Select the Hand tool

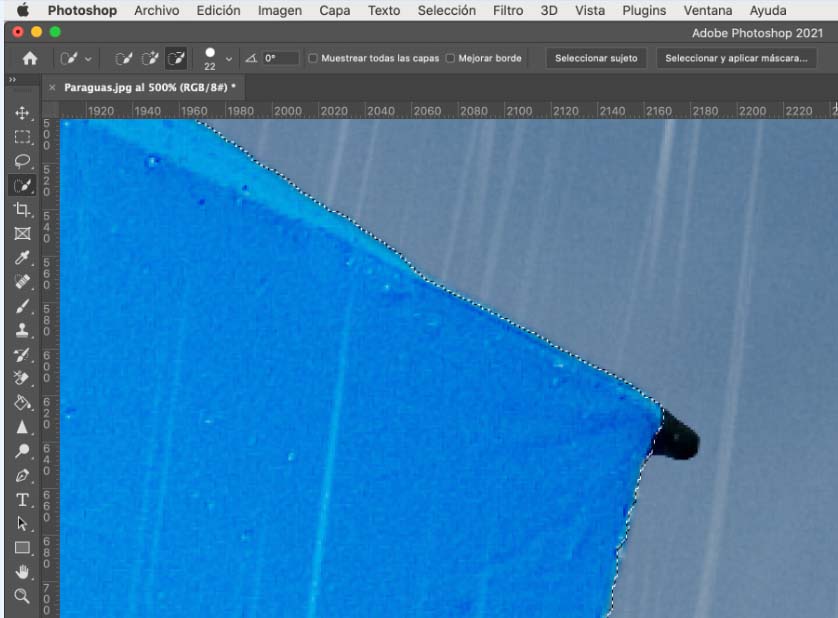tap(22, 572)
